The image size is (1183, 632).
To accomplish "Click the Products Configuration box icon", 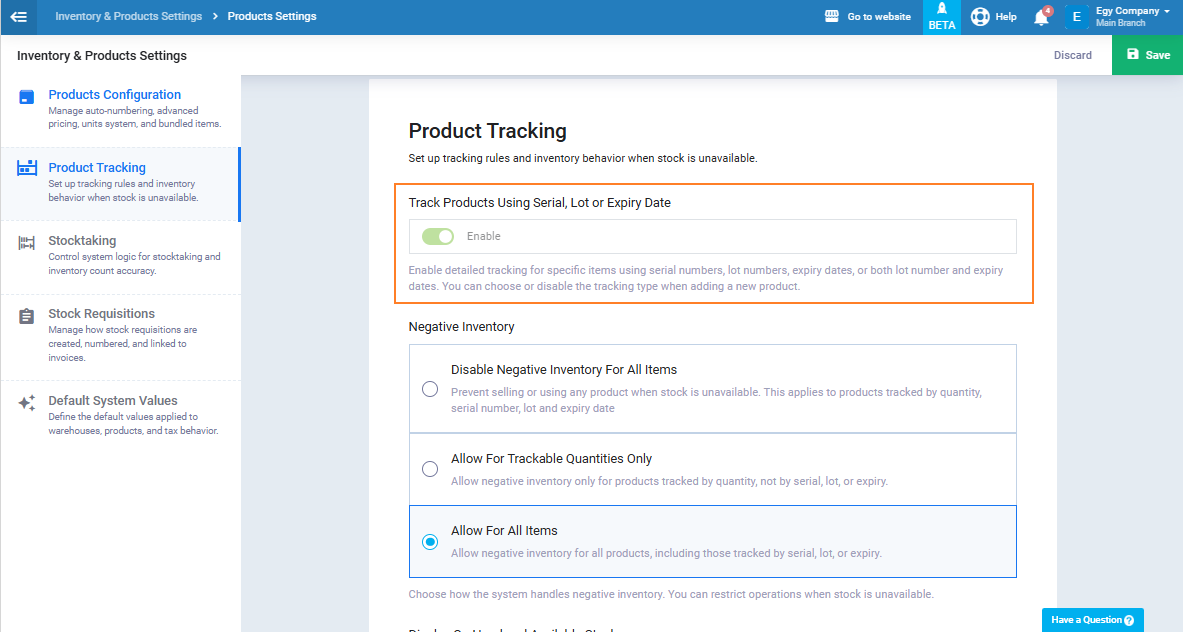I will tap(27, 97).
